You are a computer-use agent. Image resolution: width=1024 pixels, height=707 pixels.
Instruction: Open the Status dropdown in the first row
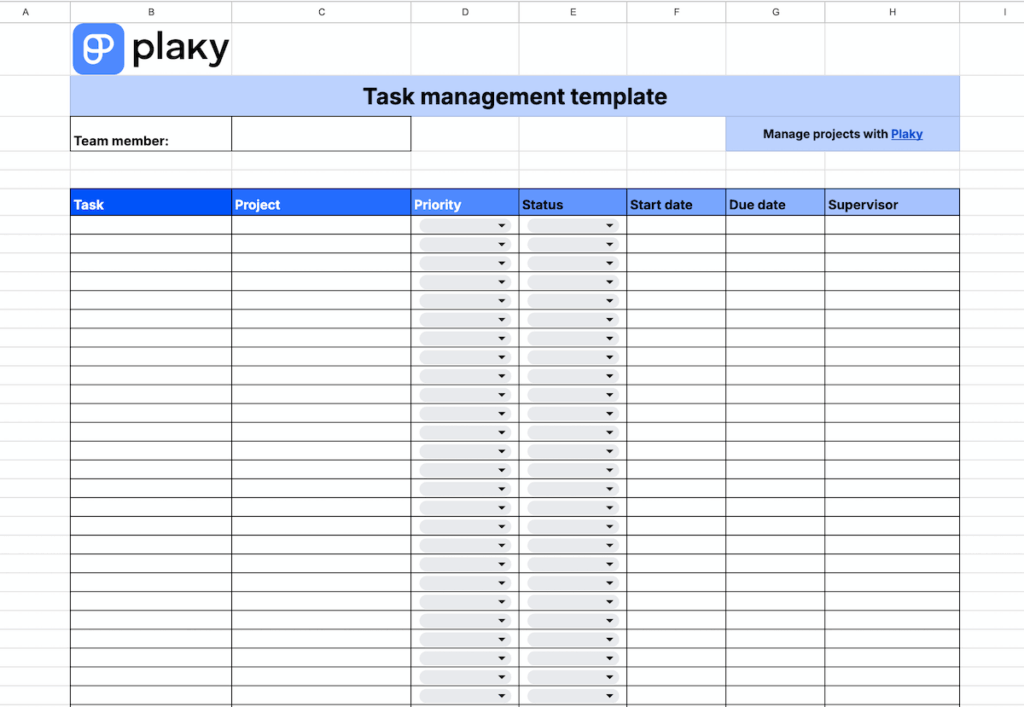pyautogui.click(x=609, y=224)
